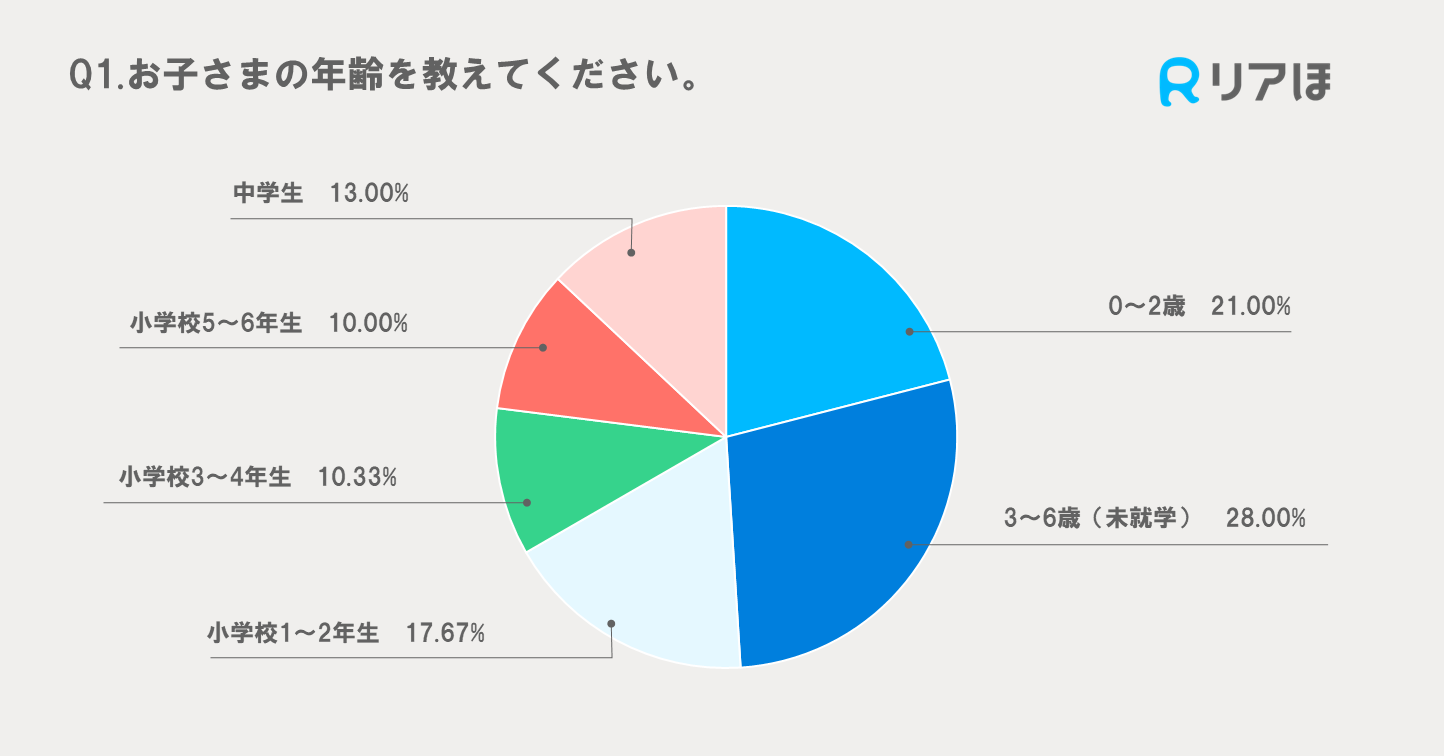Select the light blue 0〜2歳 pie slice
Screen dimensions: 1444x756
tap(820, 300)
